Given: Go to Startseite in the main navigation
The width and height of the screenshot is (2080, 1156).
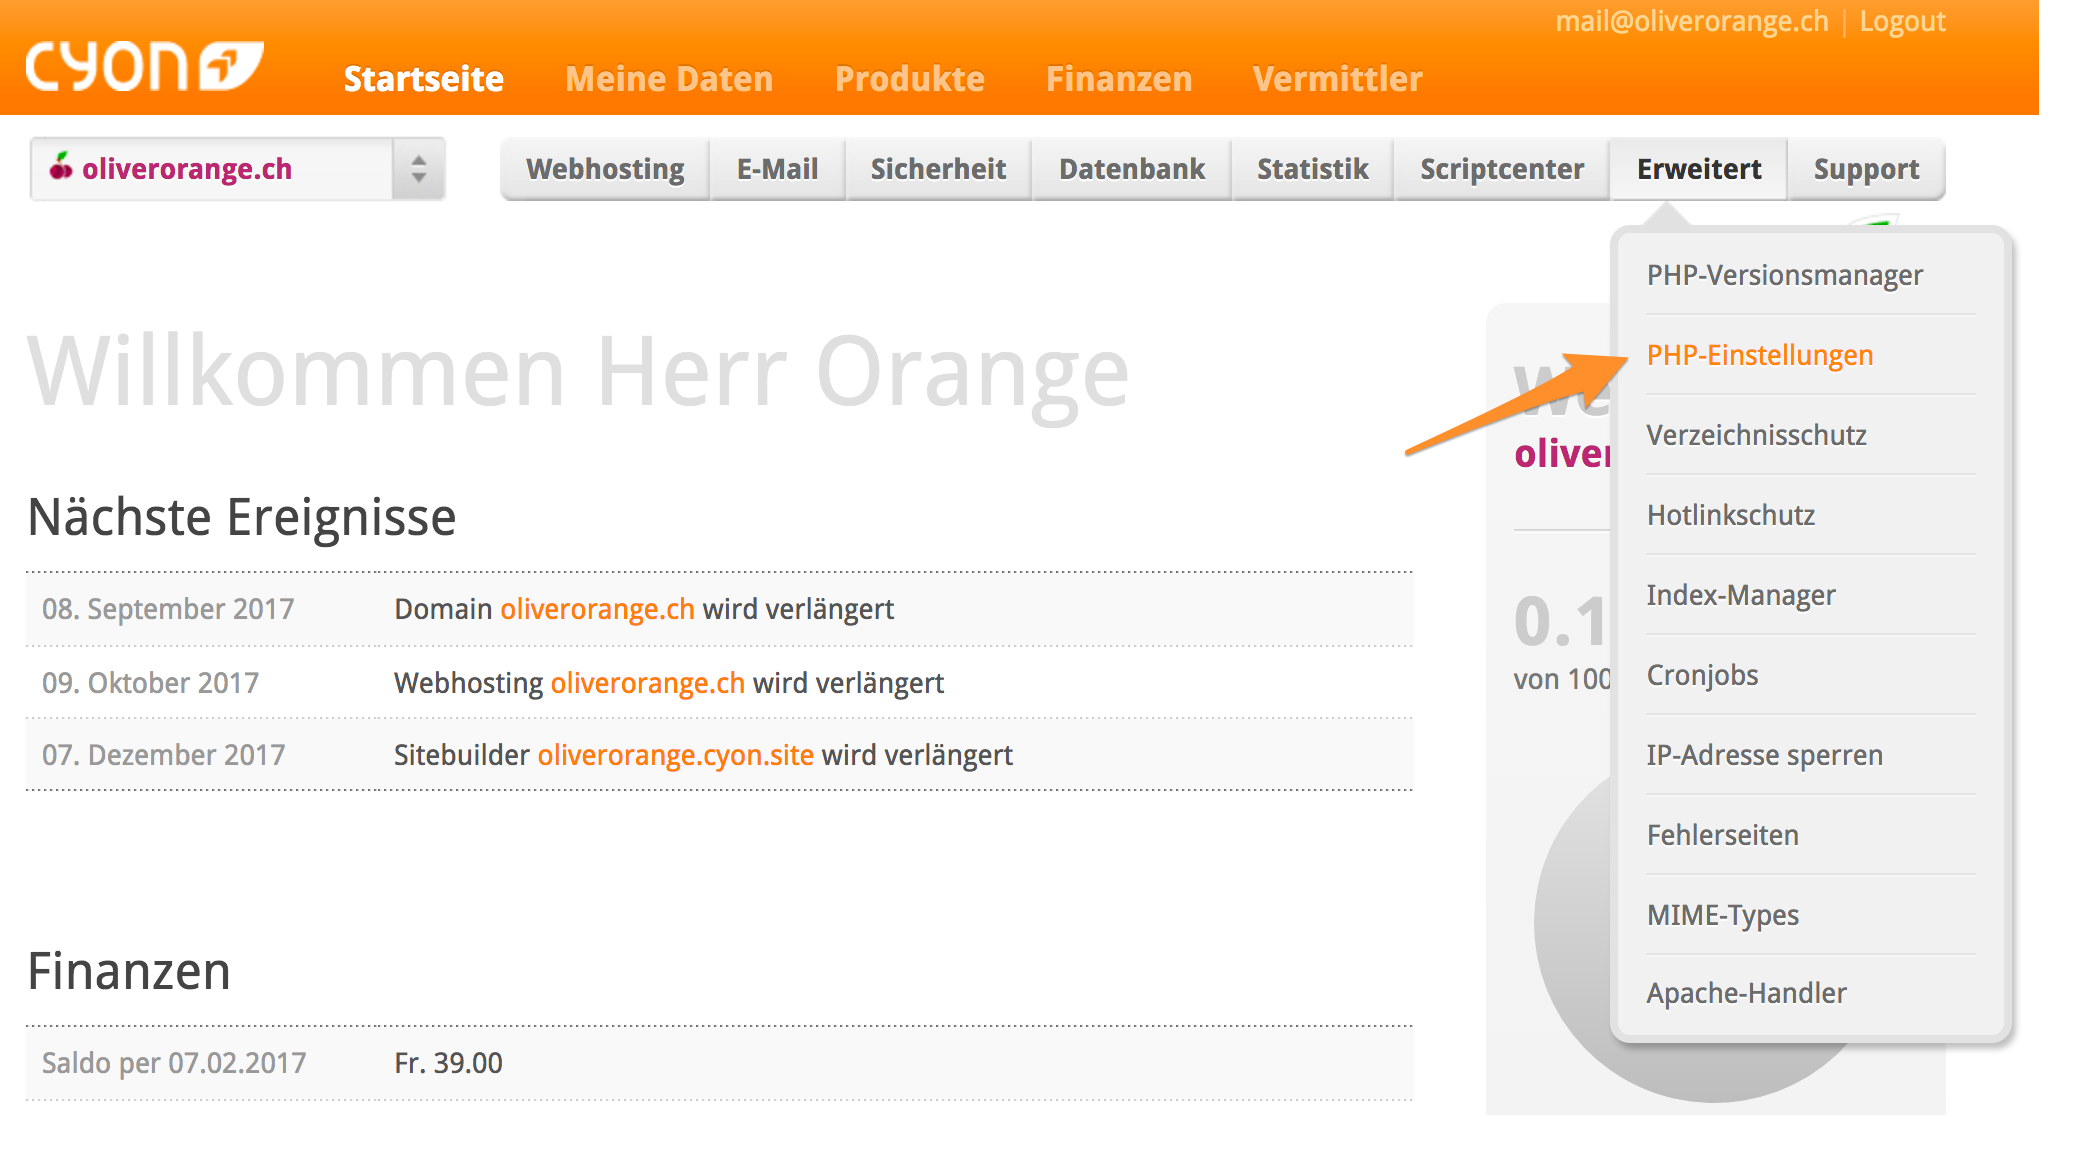Looking at the screenshot, I should tap(423, 79).
